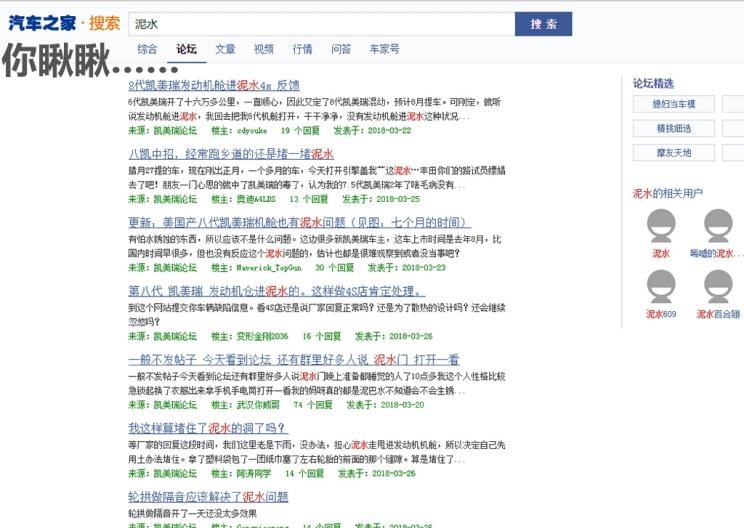Click poster name 变形金刚2036

click(262, 336)
